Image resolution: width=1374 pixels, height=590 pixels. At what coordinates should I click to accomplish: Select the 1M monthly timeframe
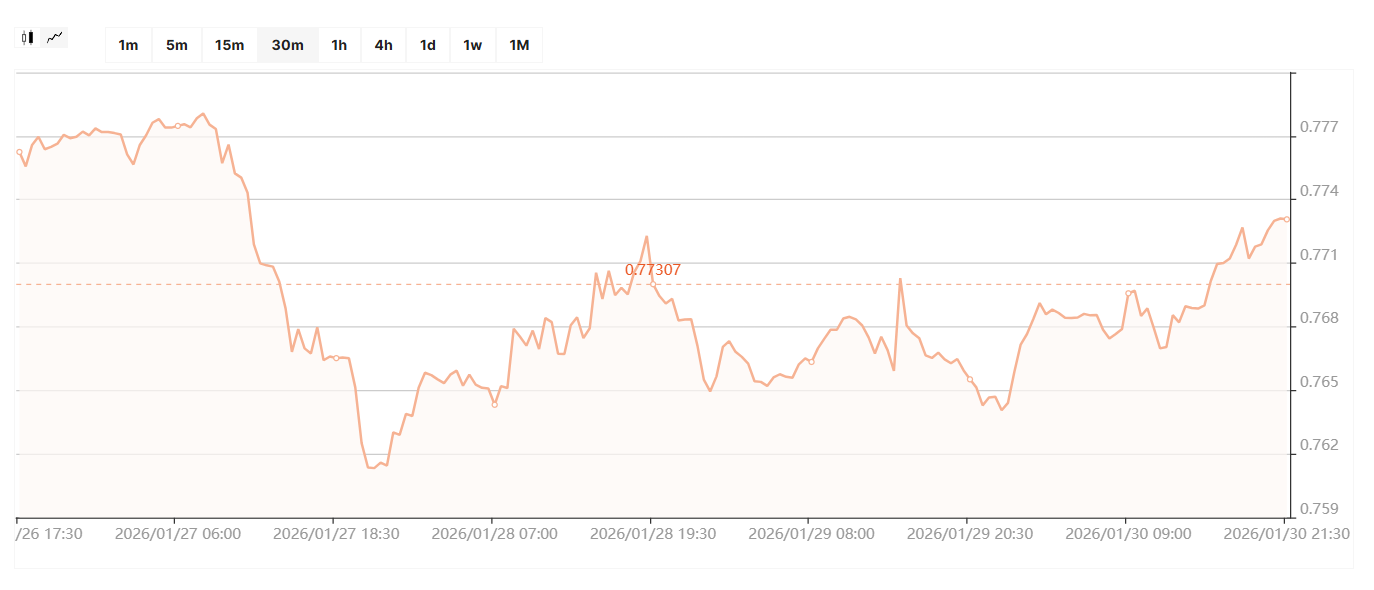click(519, 45)
